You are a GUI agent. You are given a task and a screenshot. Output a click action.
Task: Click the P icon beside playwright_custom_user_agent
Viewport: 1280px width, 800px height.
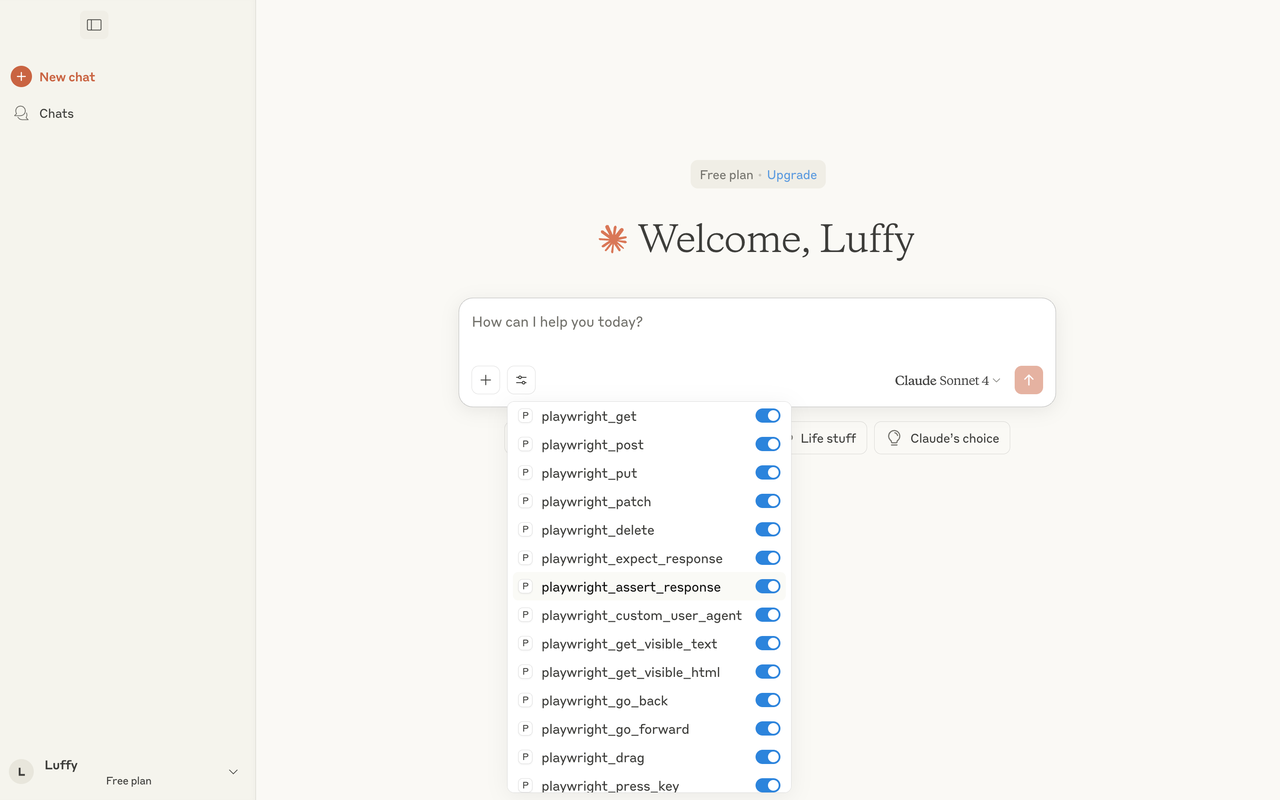525,615
